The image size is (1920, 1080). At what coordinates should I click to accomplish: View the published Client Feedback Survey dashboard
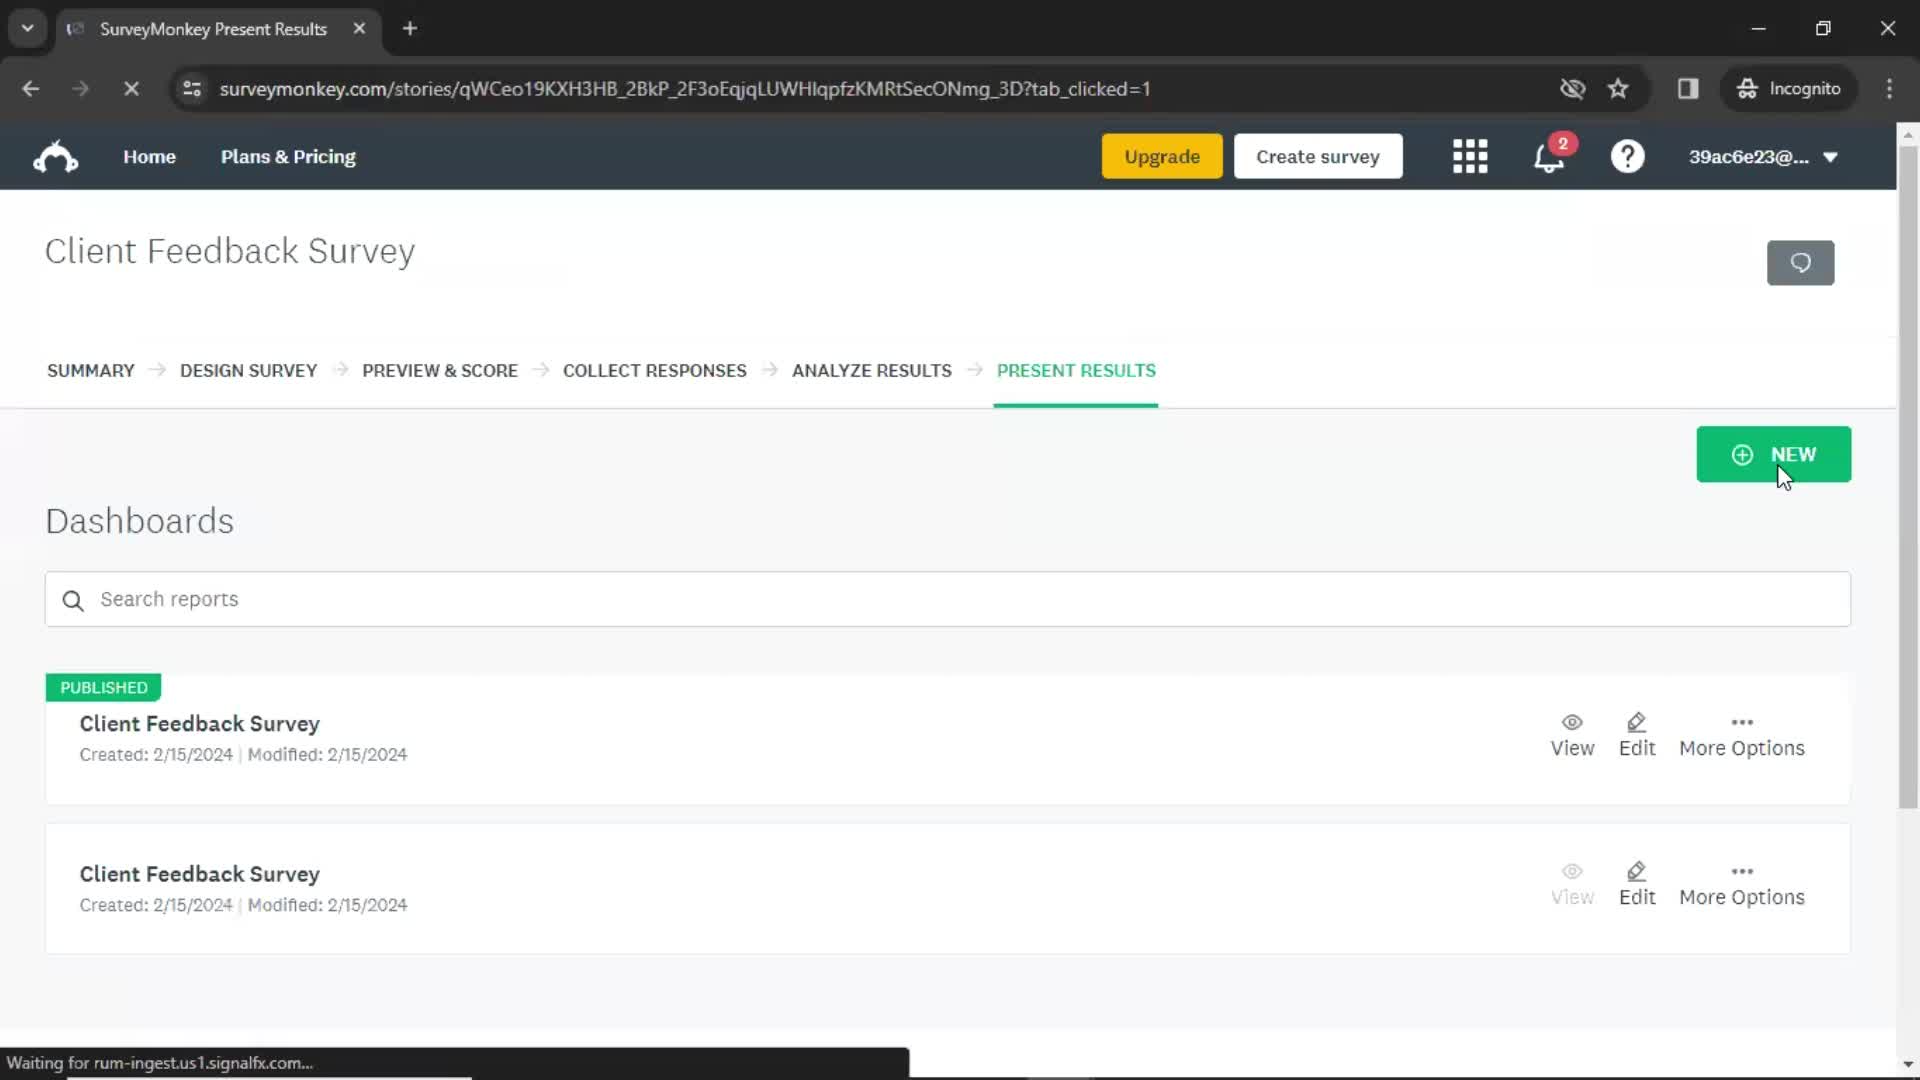[1572, 736]
